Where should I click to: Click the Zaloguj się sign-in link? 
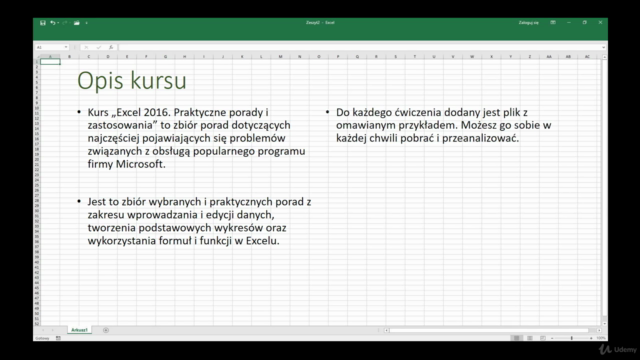[x=529, y=23]
